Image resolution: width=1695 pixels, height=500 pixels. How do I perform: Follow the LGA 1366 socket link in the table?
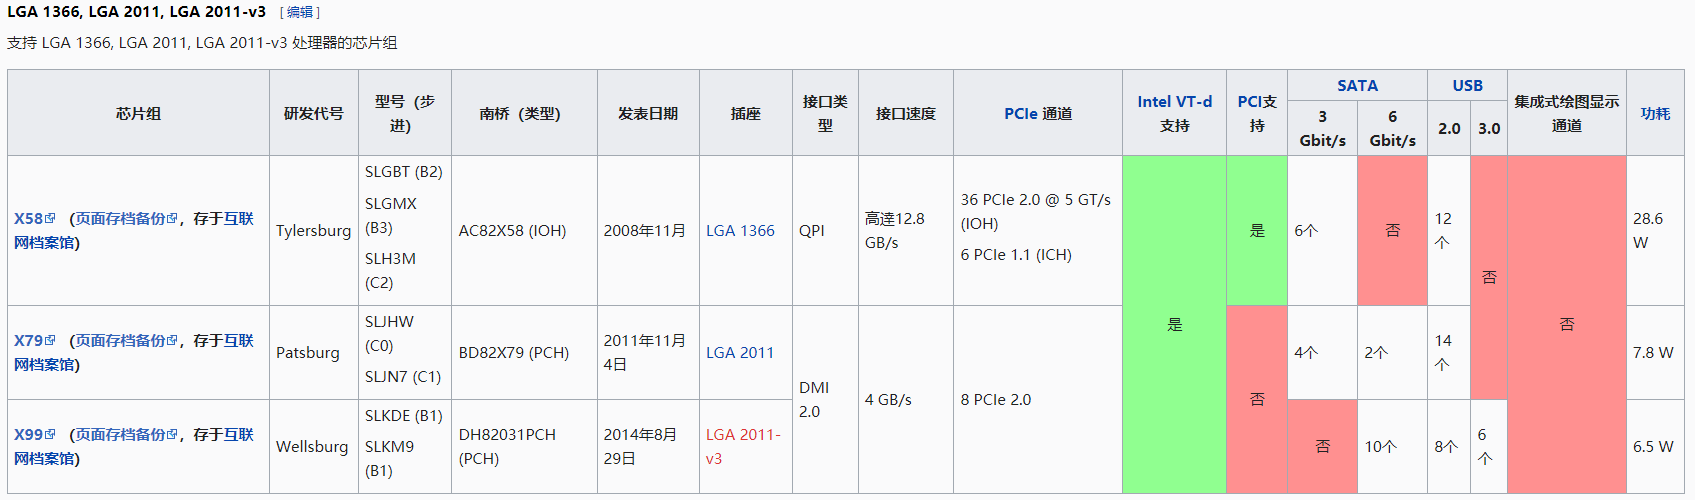pyautogui.click(x=740, y=230)
